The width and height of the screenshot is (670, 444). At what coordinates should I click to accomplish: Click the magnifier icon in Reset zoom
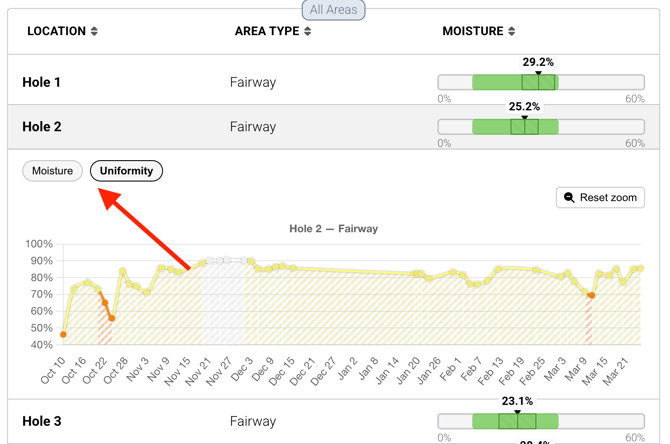point(570,198)
